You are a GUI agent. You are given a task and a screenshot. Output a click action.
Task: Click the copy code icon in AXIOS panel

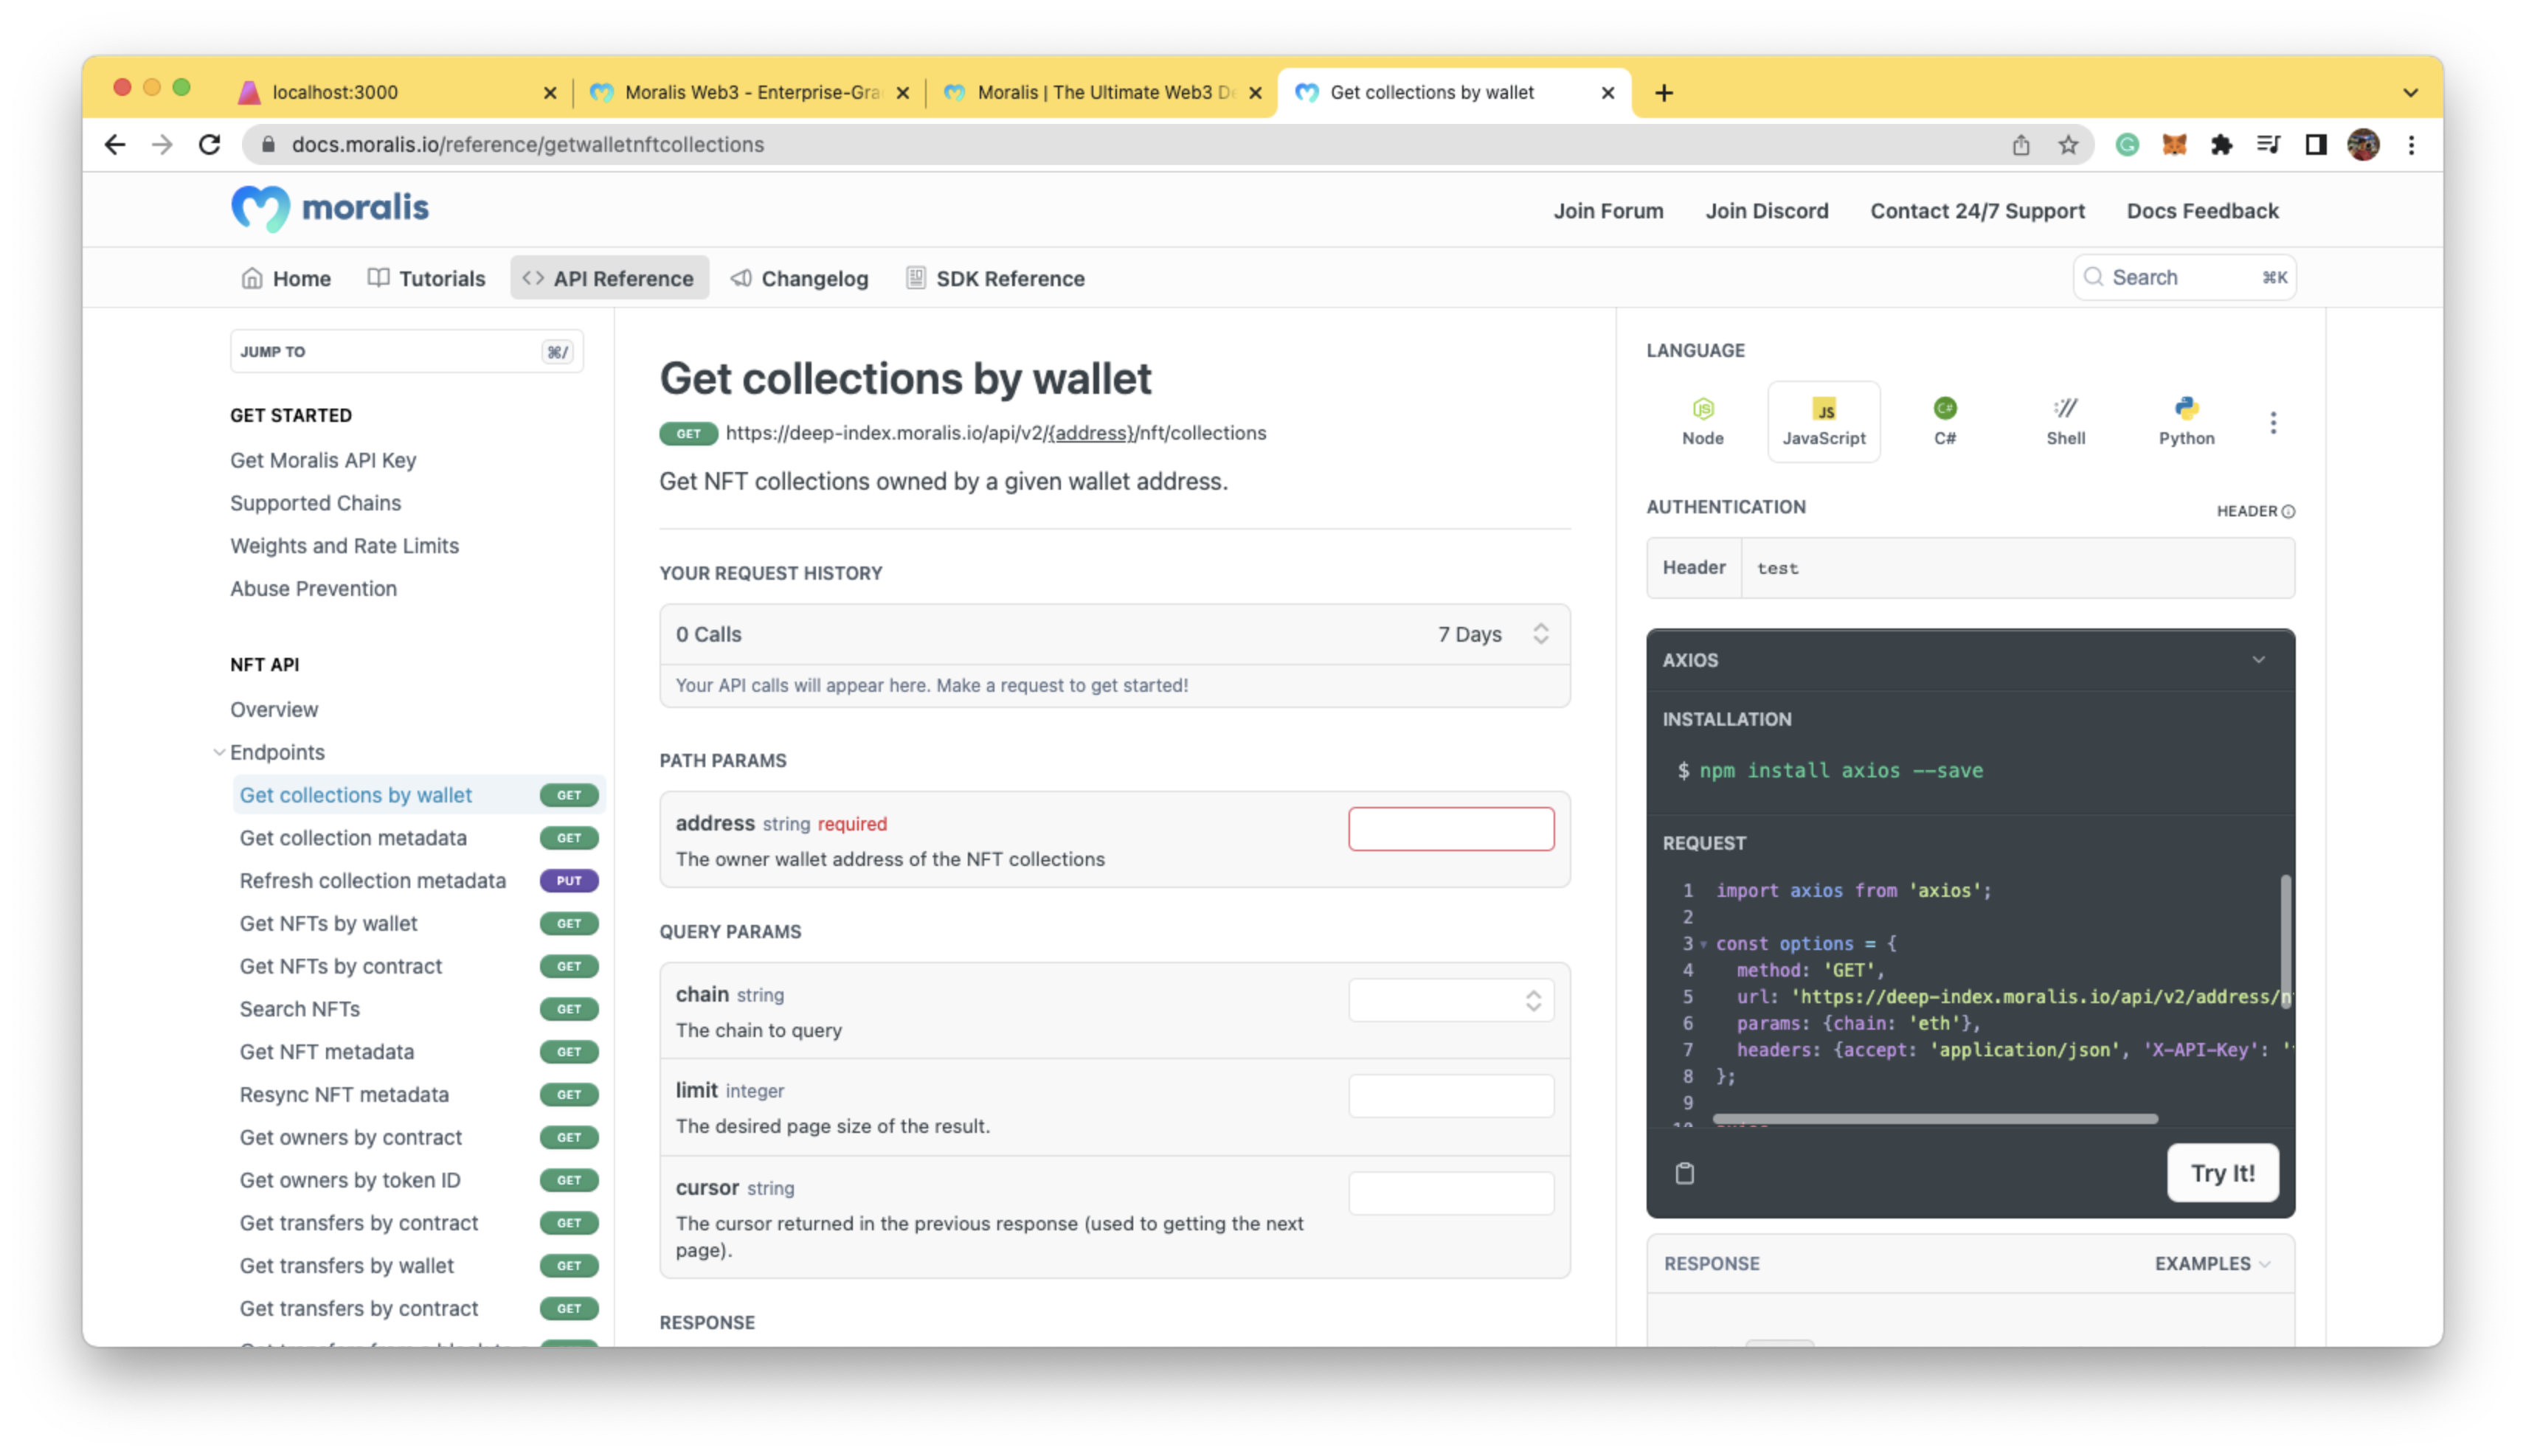click(x=1684, y=1171)
